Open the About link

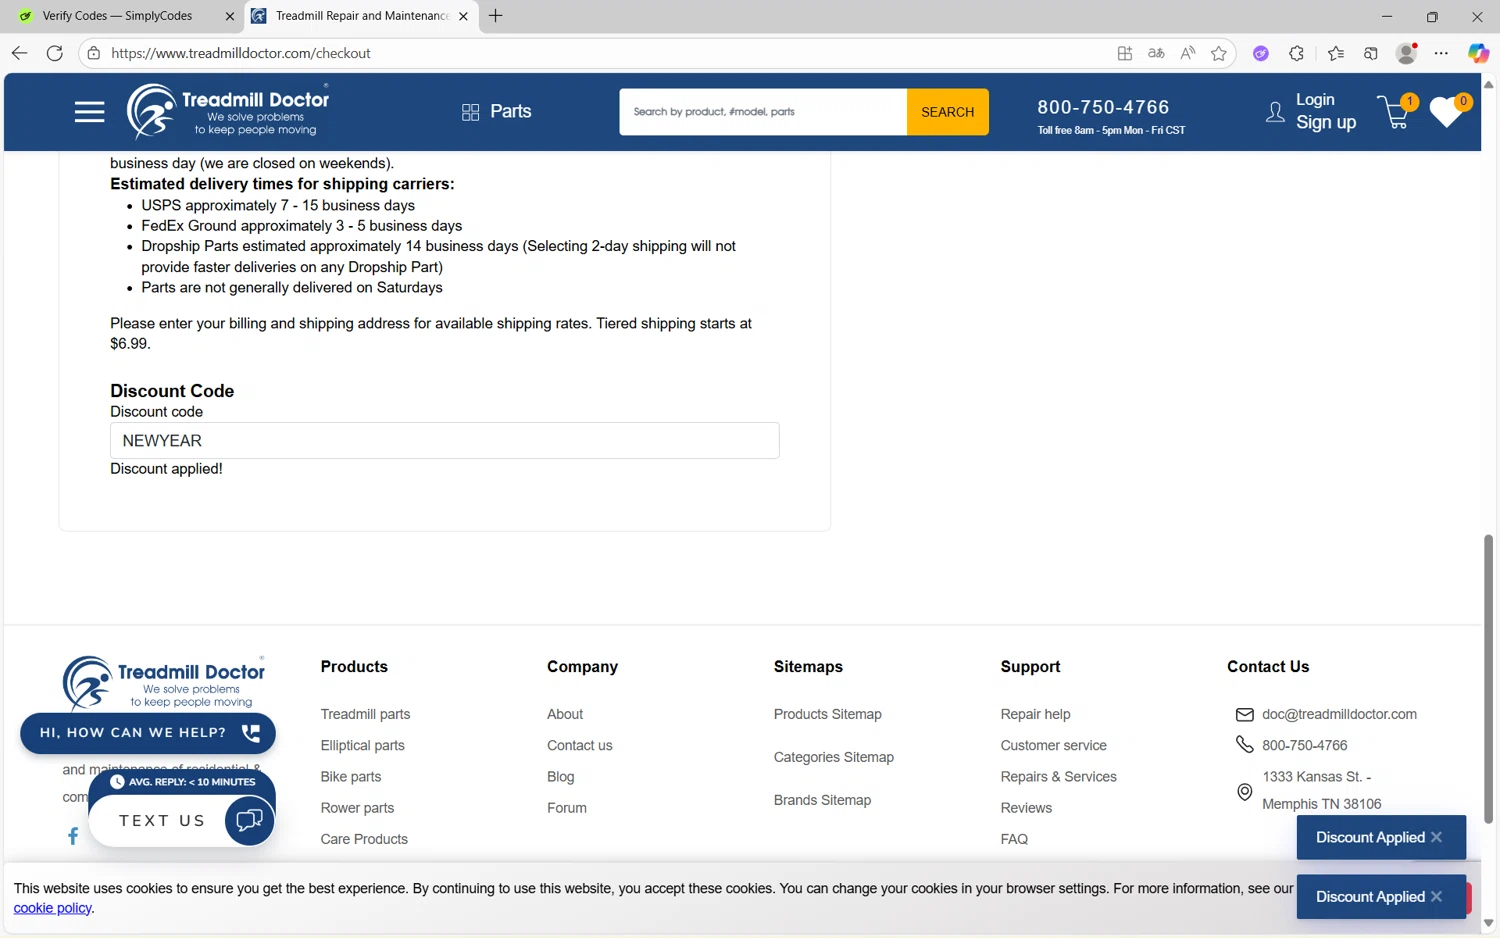point(565,714)
